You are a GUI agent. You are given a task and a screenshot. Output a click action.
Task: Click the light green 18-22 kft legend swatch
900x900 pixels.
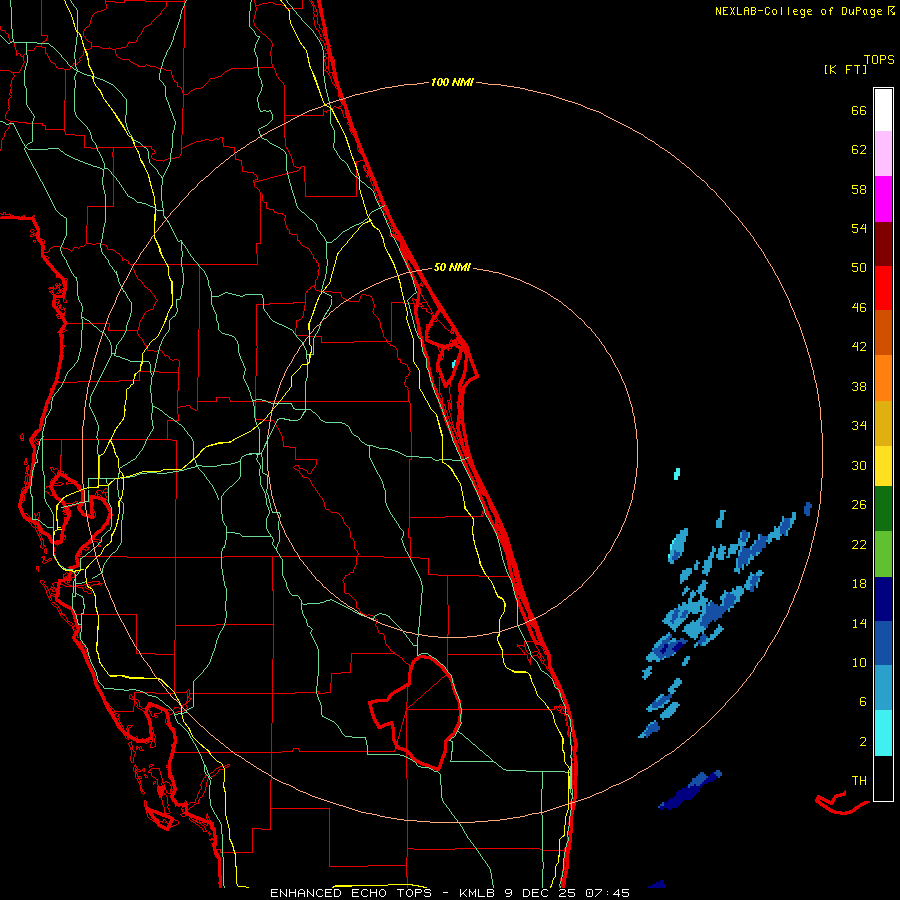point(883,554)
